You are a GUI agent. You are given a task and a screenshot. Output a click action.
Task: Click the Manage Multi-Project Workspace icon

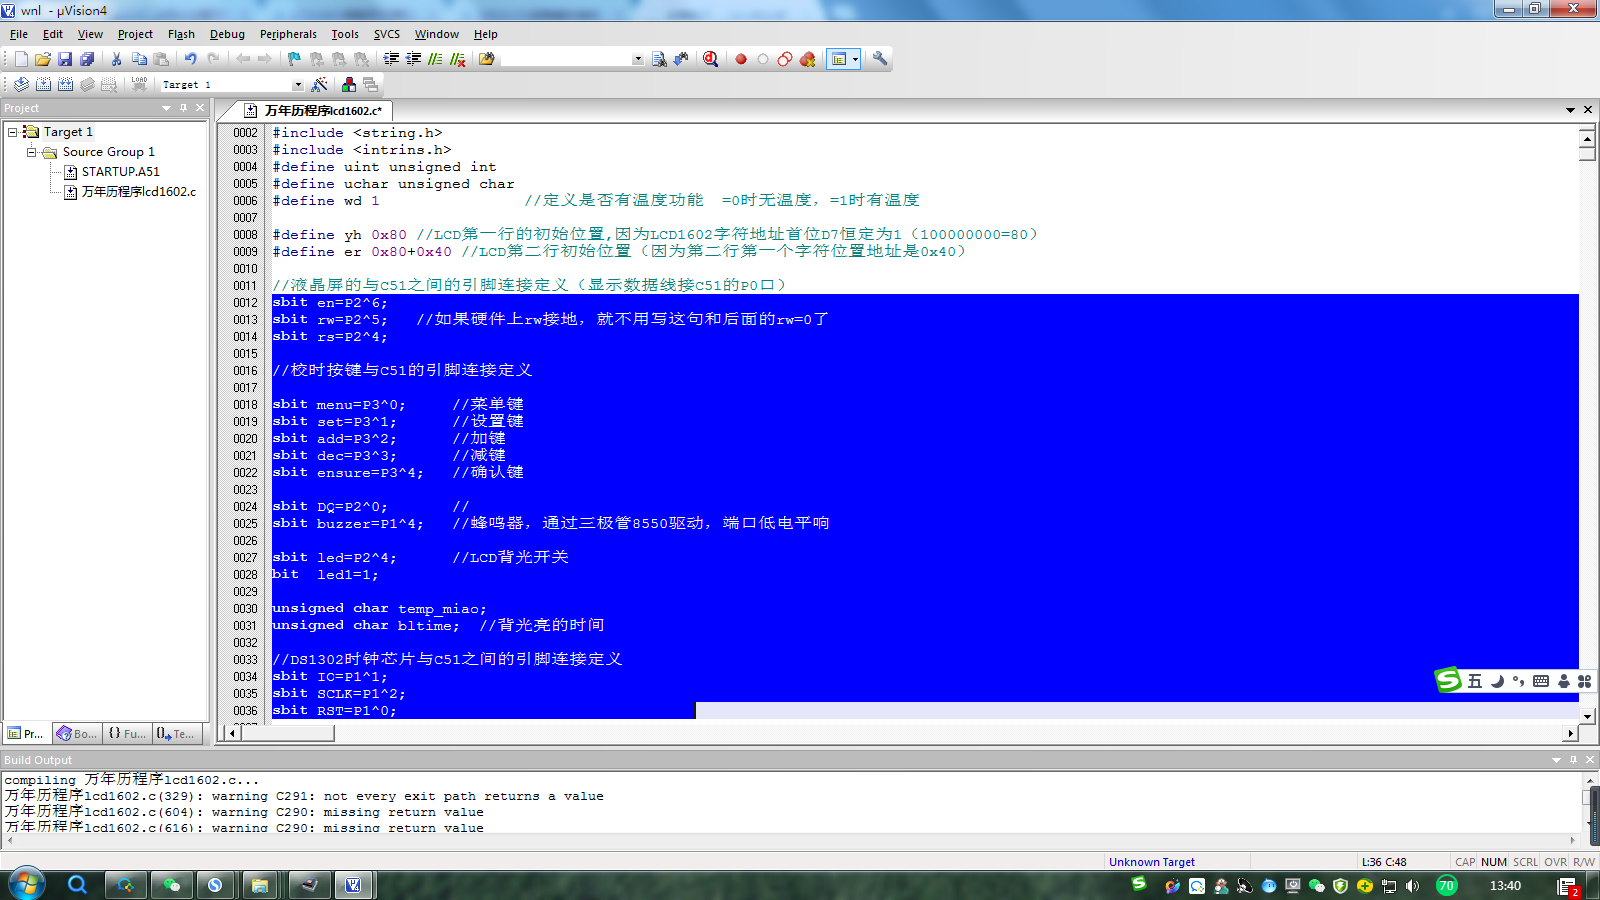pos(370,84)
